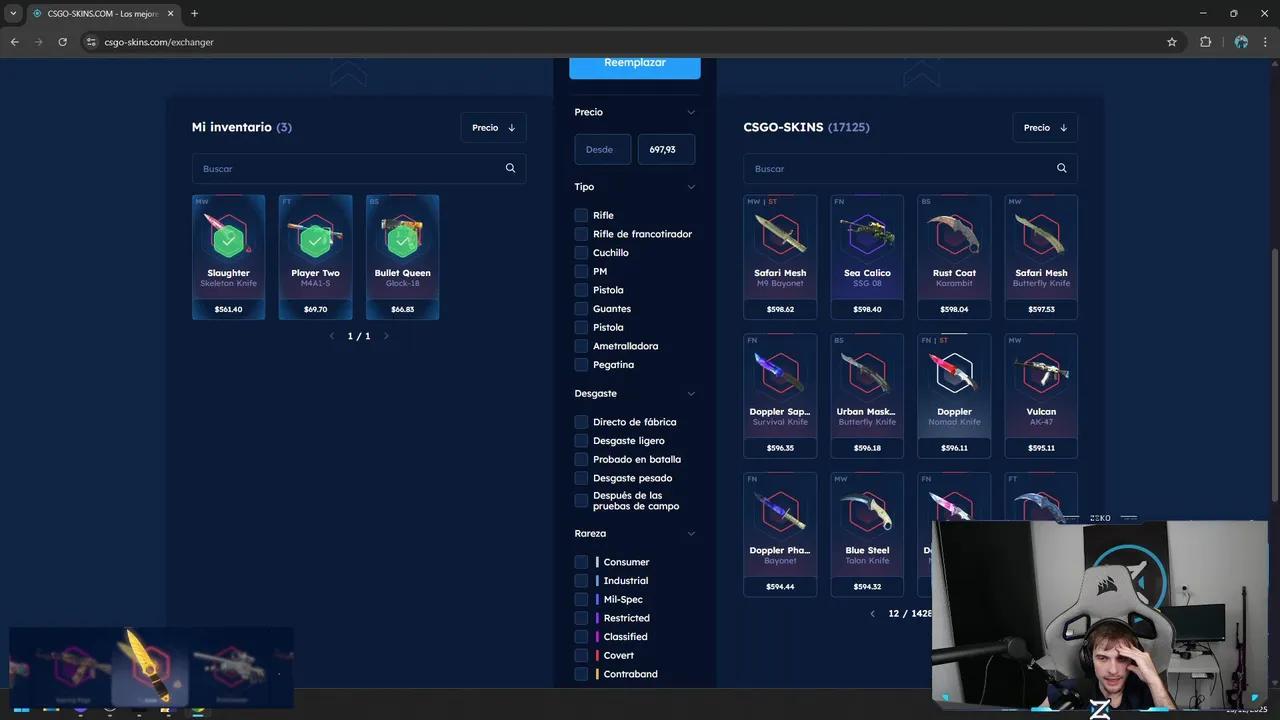Enable the Desgaste ligero filter
This screenshot has width=1280, height=720.
pyautogui.click(x=581, y=441)
